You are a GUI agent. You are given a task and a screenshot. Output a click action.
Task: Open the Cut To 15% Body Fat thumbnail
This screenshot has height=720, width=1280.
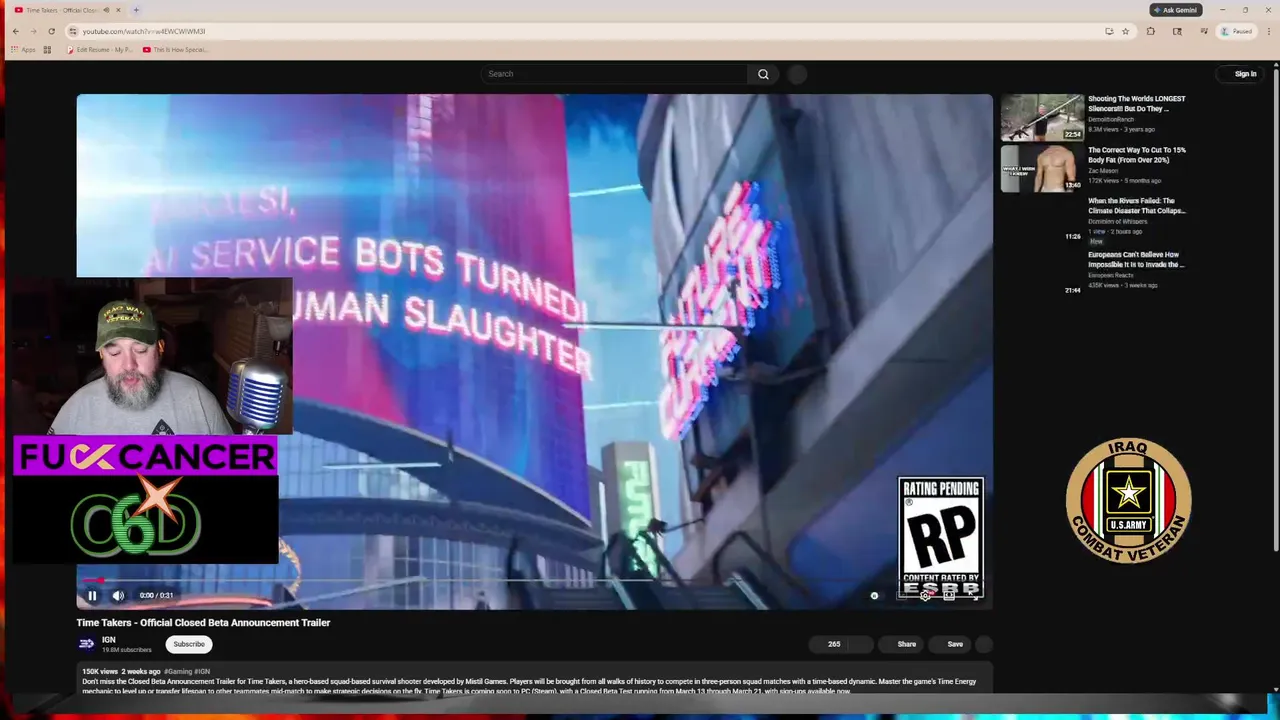[x=1042, y=169]
